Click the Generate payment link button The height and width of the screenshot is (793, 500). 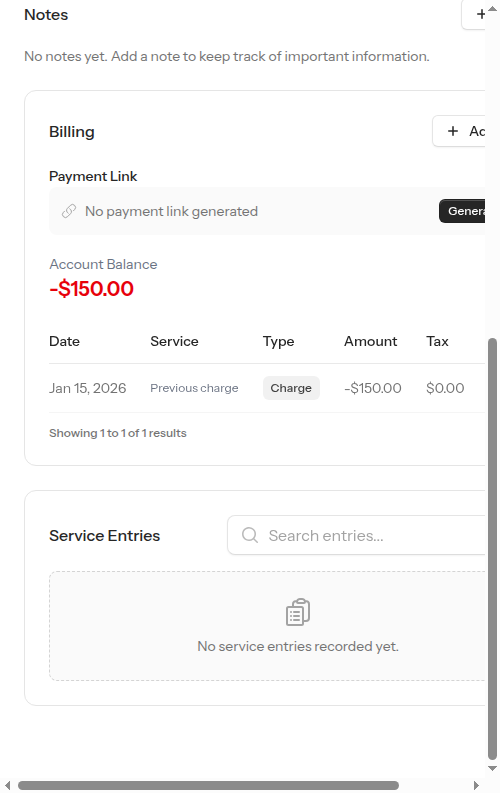click(462, 211)
